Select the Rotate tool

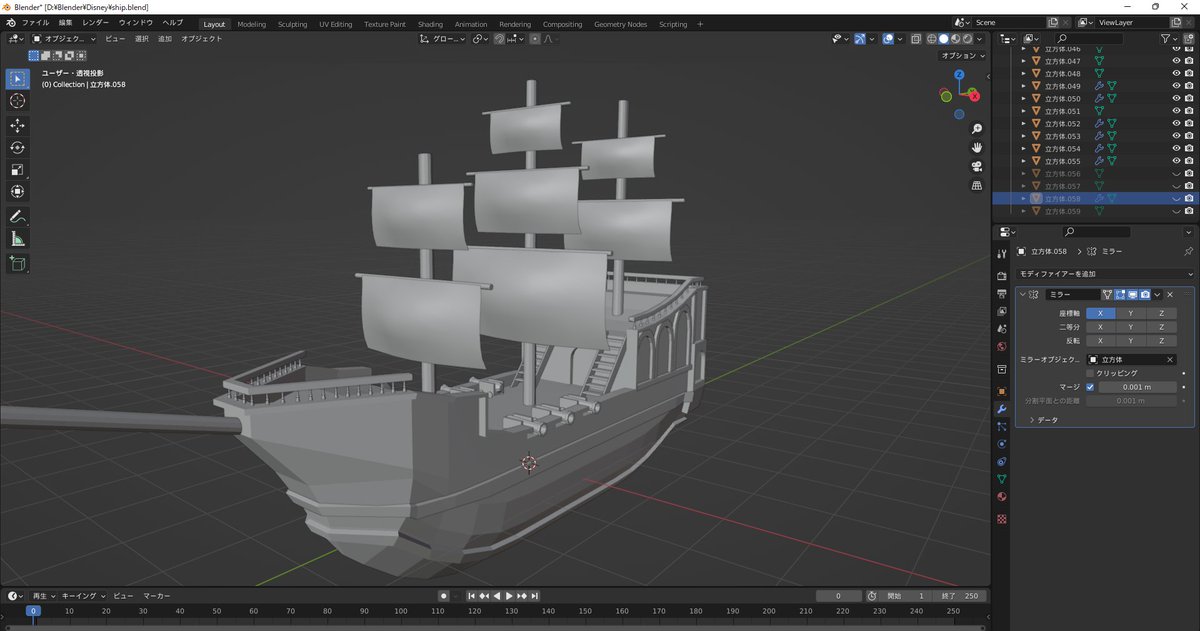click(18, 147)
